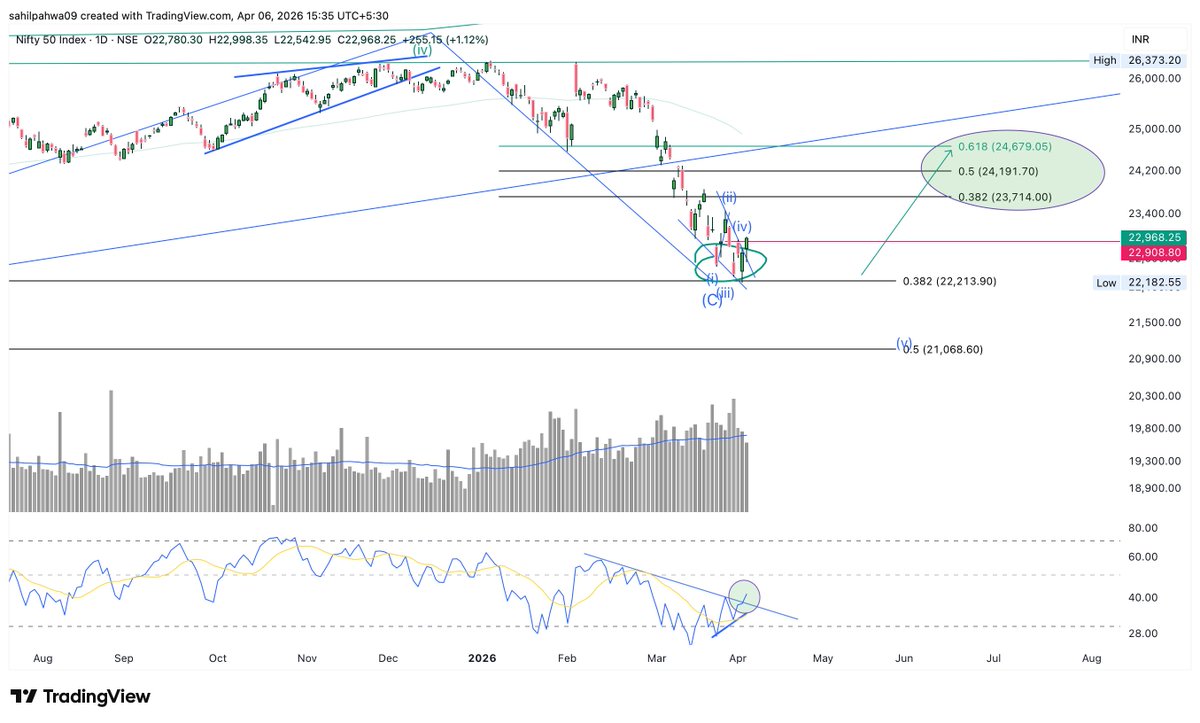This screenshot has height=723, width=1200.
Task: Click the 40.00 RSI axis label
Action: pyautogui.click(x=1143, y=598)
